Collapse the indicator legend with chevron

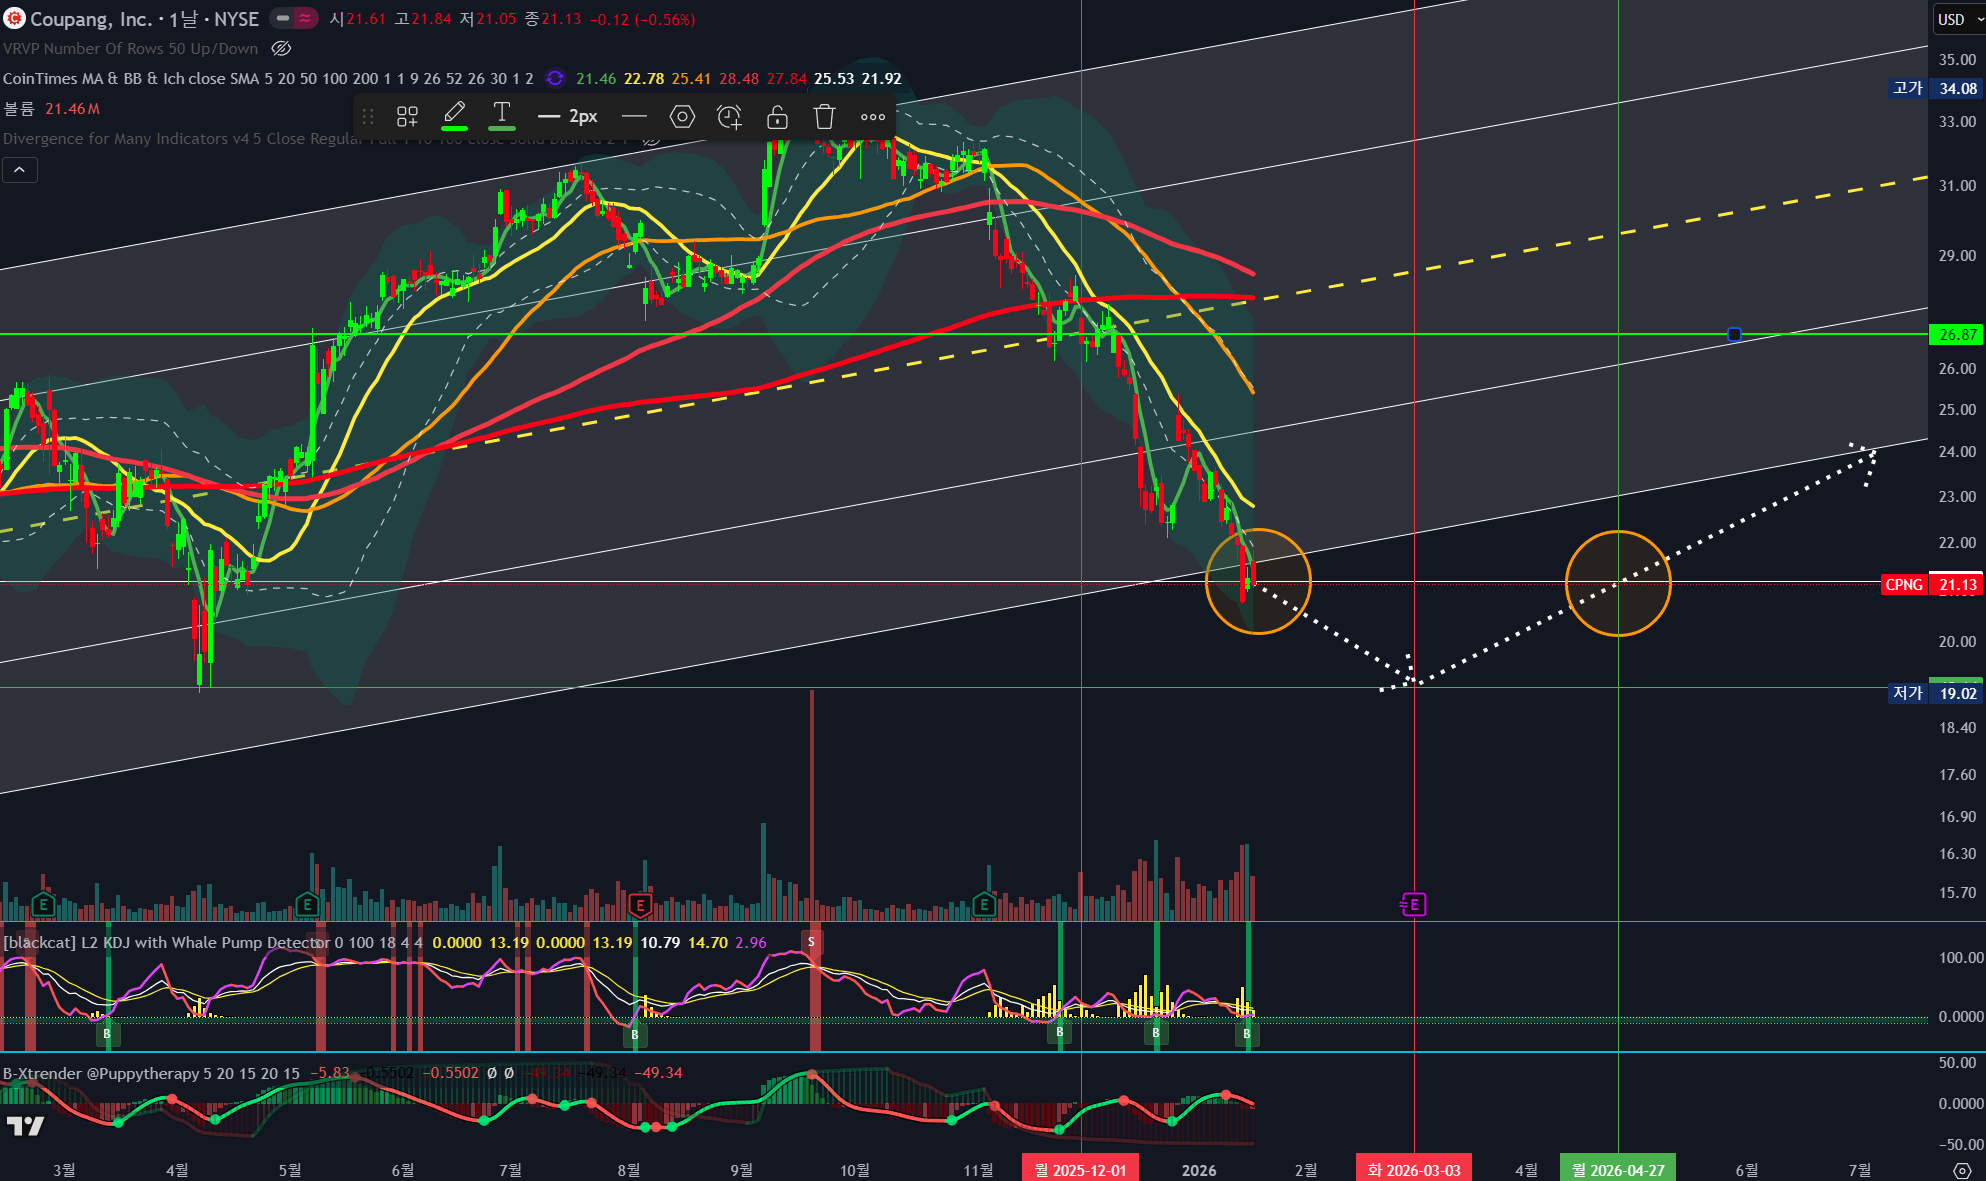tap(20, 170)
